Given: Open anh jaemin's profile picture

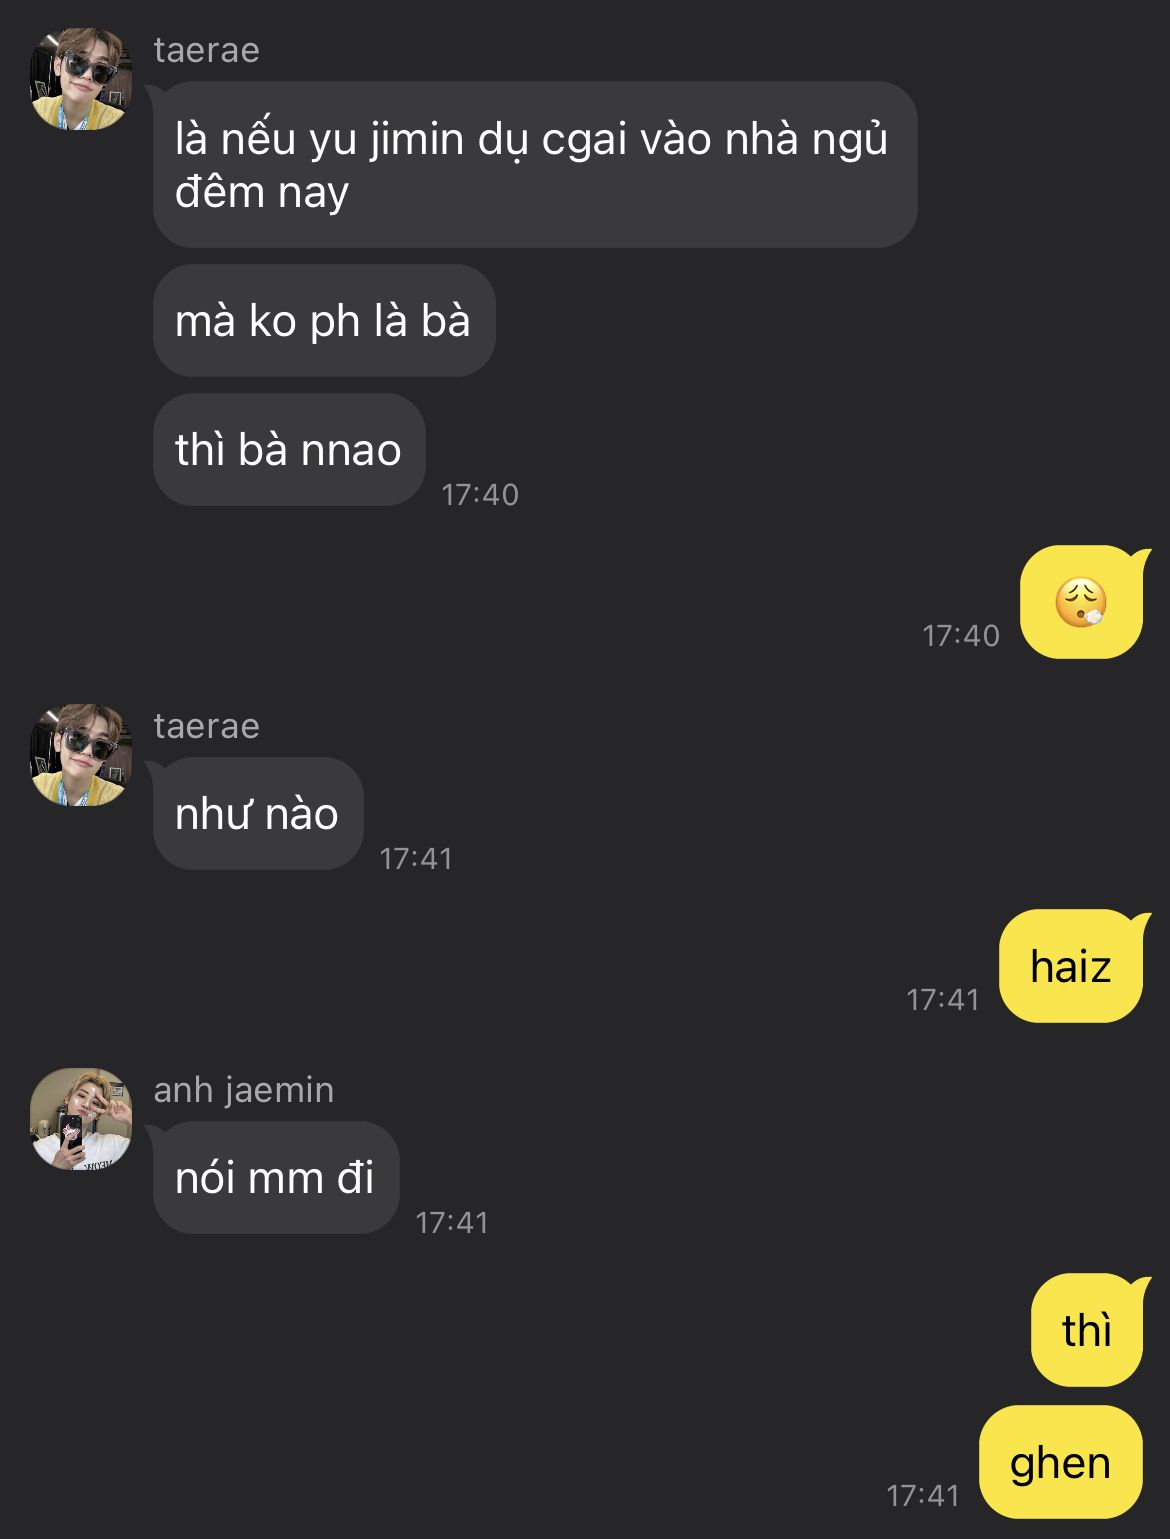Looking at the screenshot, I should 81,1120.
